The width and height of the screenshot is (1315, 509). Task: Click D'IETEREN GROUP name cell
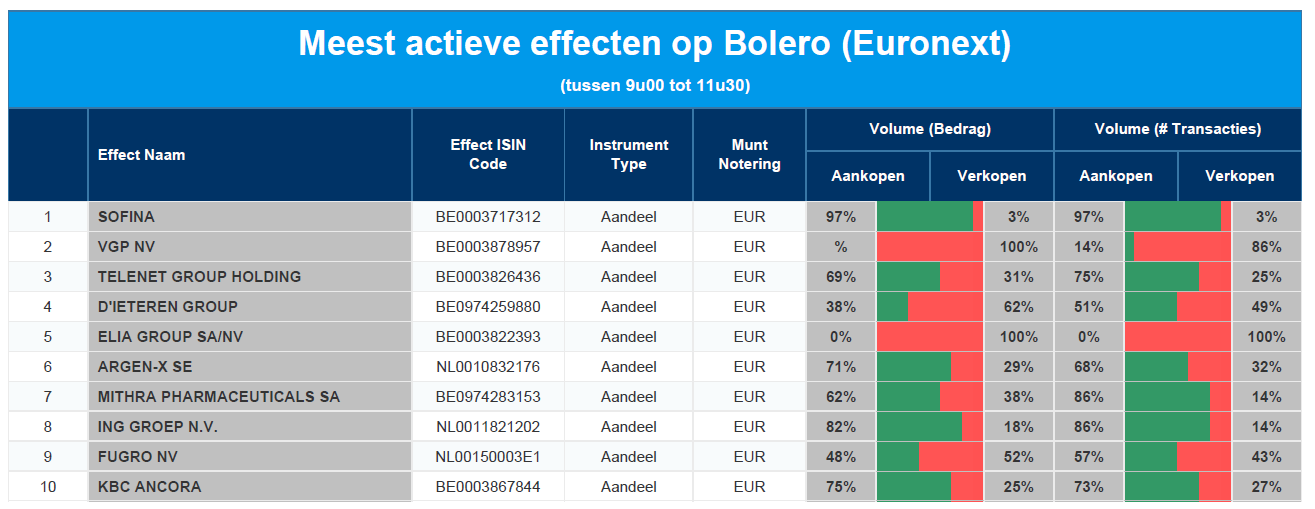[x=250, y=307]
